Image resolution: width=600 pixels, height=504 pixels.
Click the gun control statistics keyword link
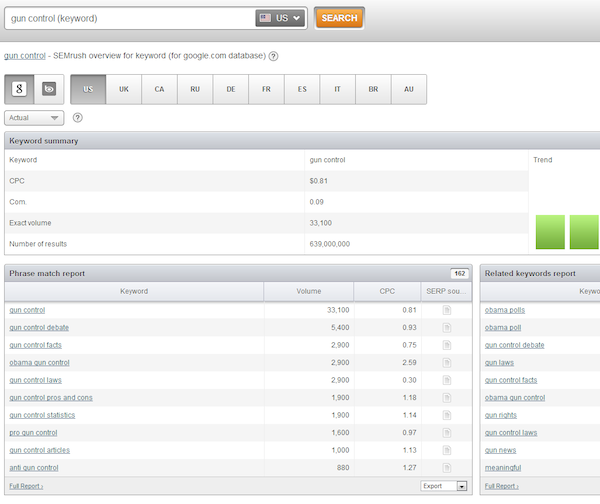(42, 415)
